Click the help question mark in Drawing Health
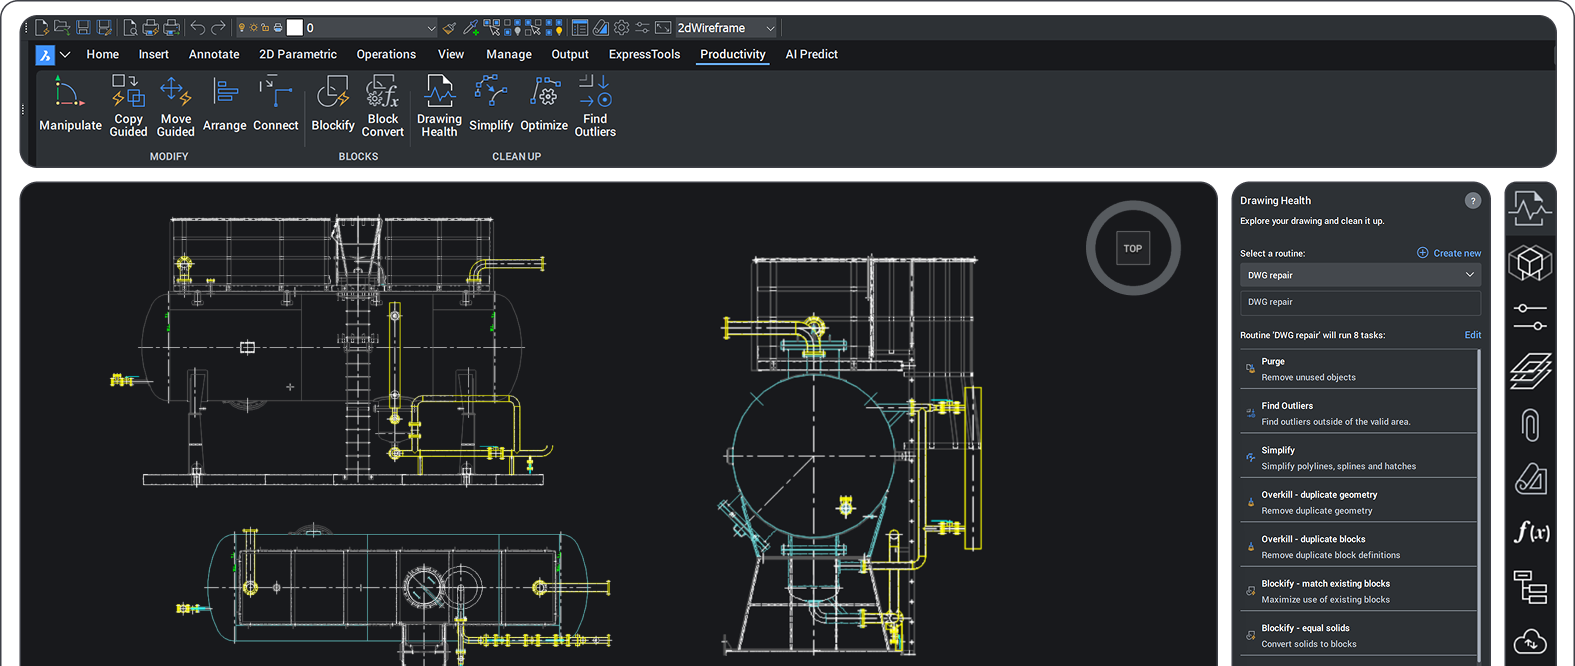This screenshot has width=1575, height=666. click(1472, 201)
